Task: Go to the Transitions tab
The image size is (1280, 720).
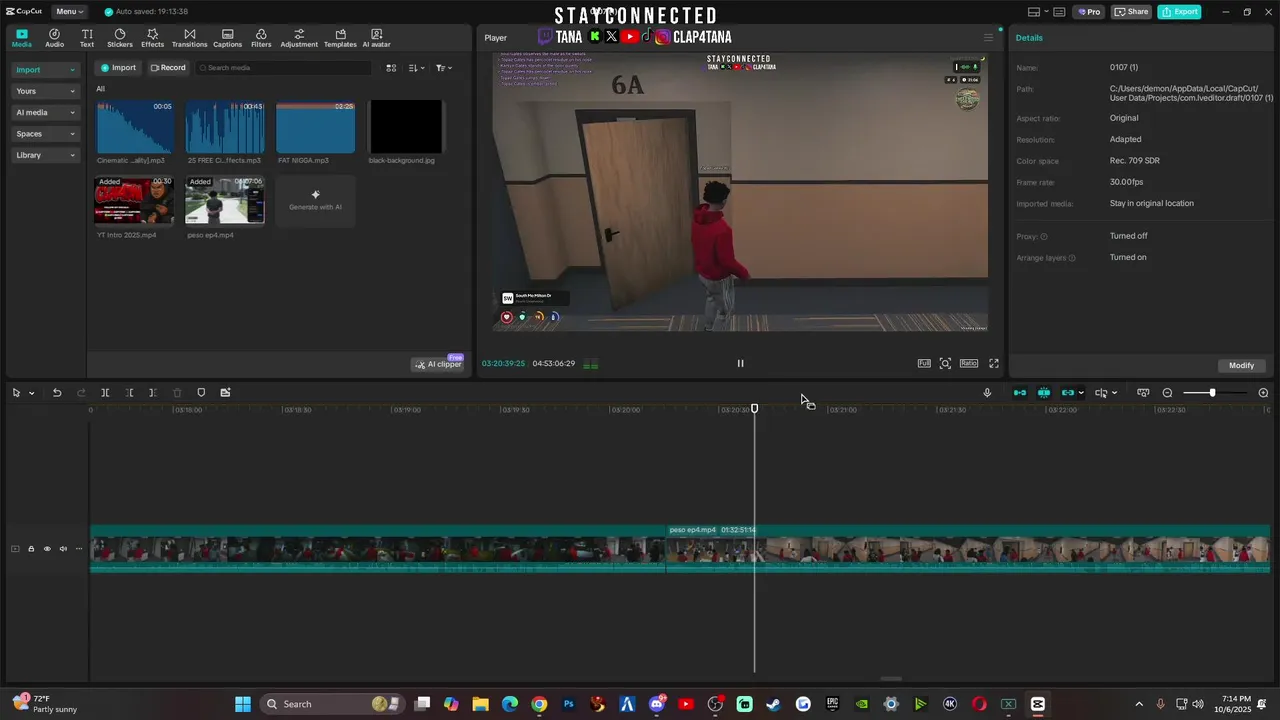Action: [x=189, y=38]
